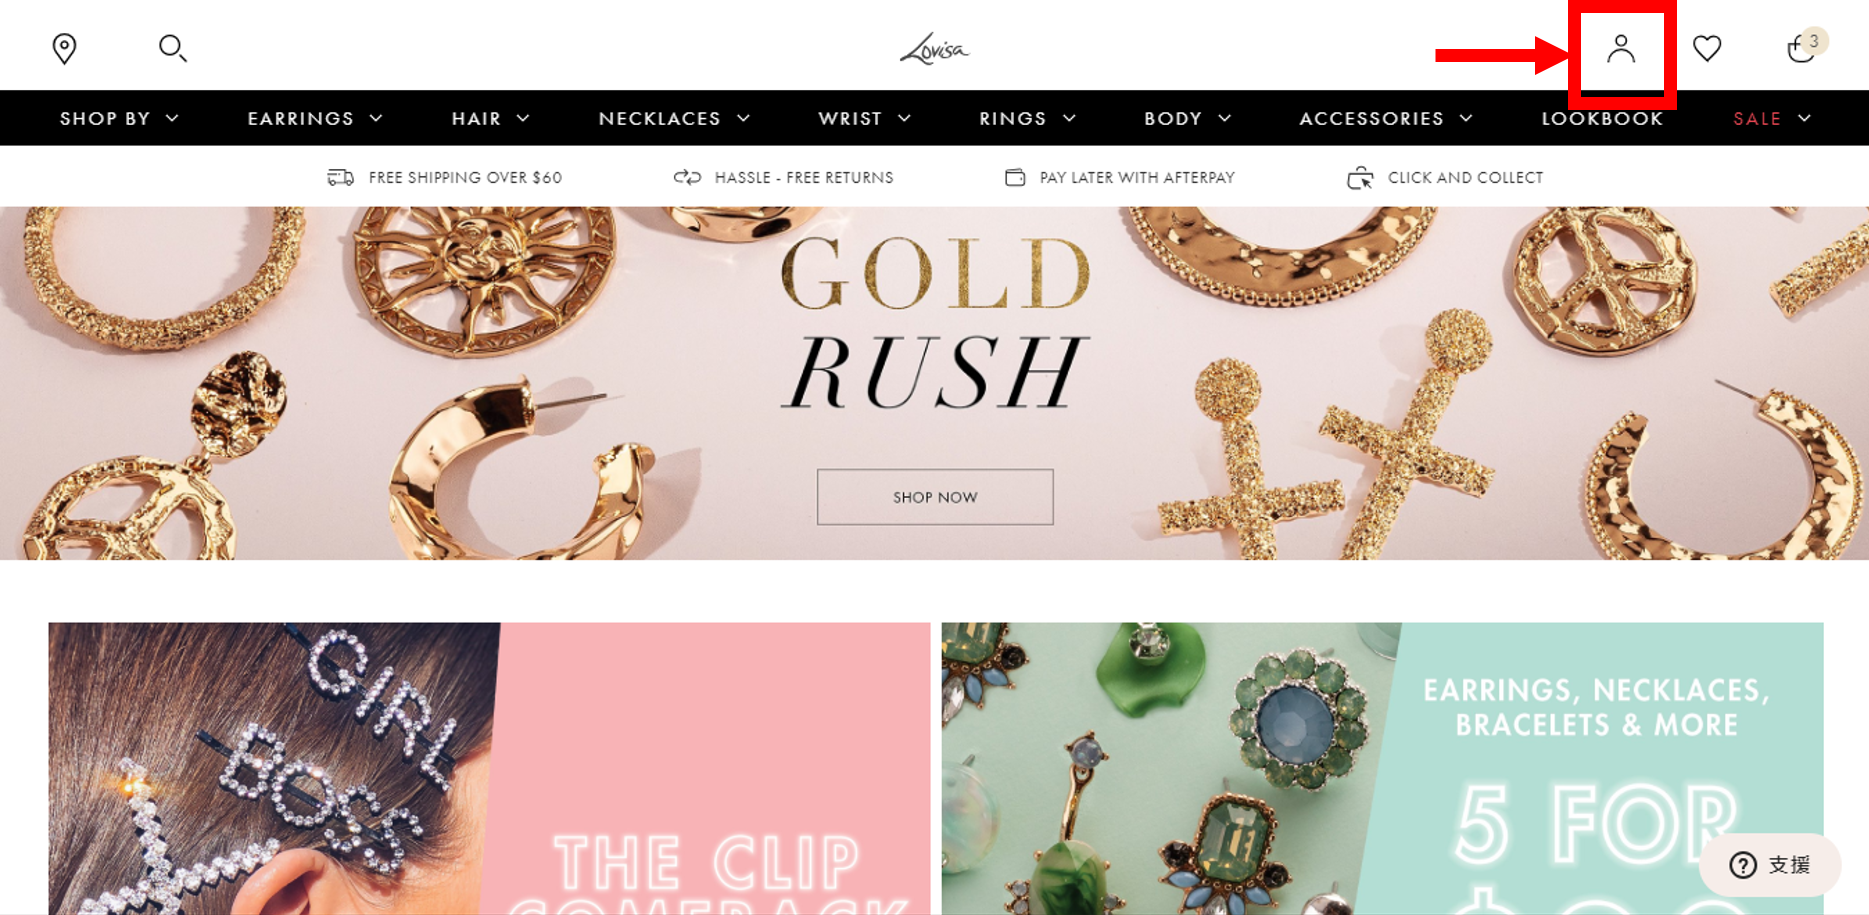Click the search magnifier icon
The width and height of the screenshot is (1869, 915).
[173, 48]
